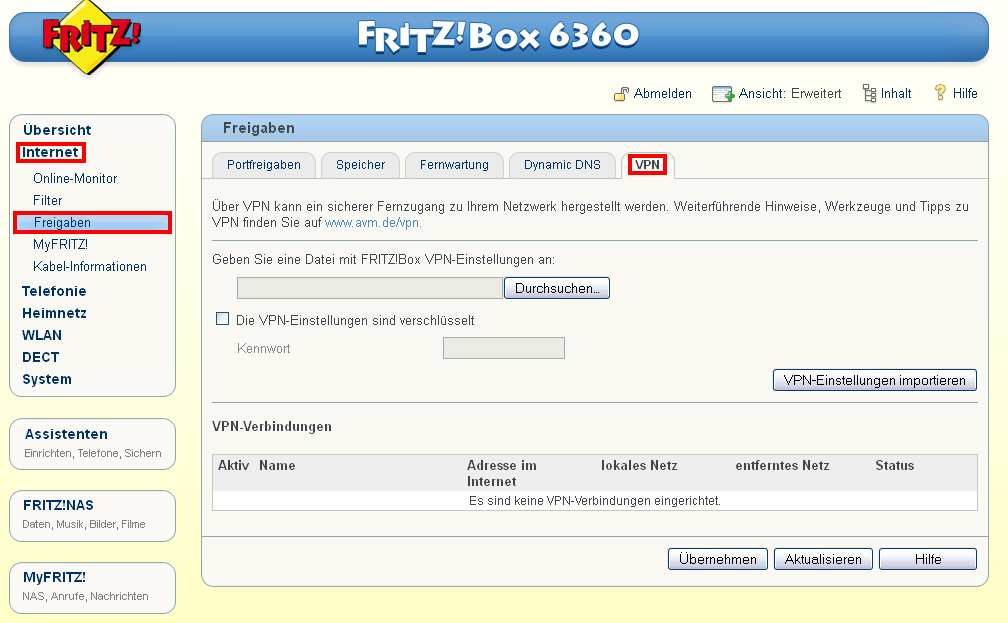Open the MyFRITZ! panel at bottom
The image size is (1008, 623).
tap(93, 588)
